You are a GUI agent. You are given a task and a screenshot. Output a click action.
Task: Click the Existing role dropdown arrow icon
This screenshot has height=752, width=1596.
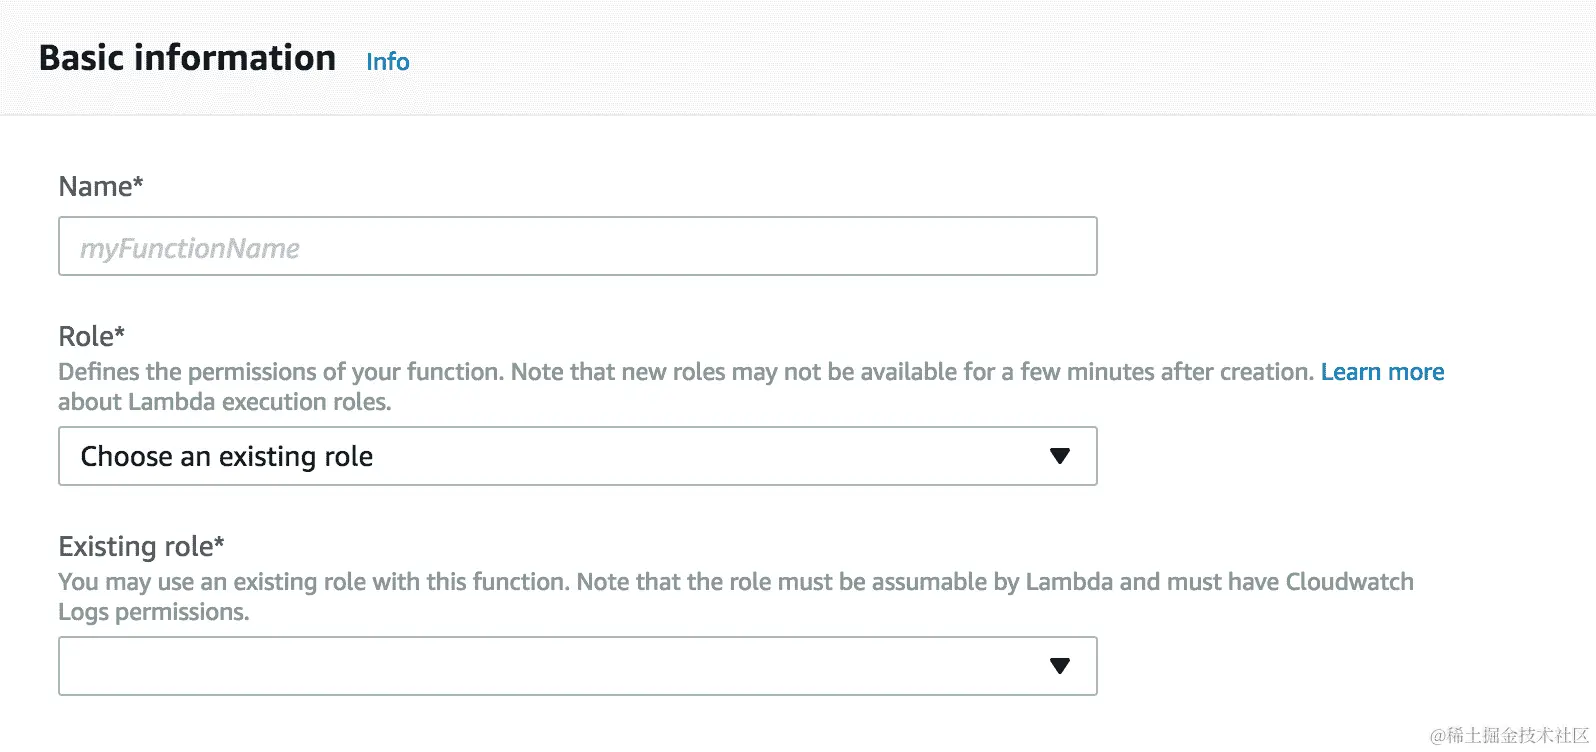click(x=1060, y=667)
